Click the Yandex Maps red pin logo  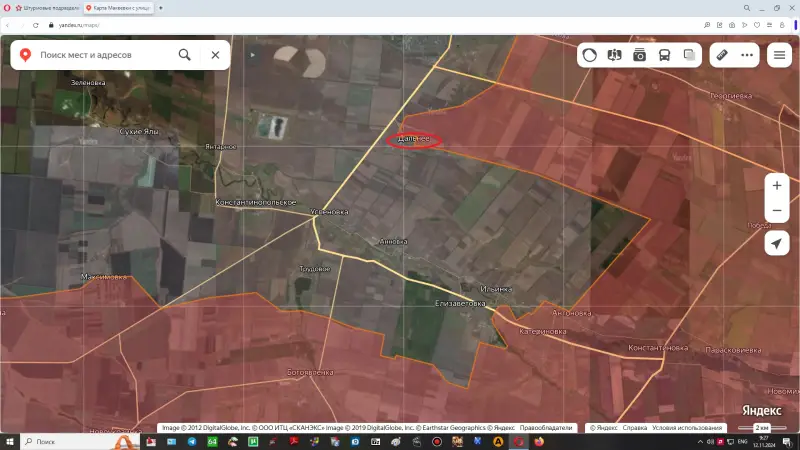coord(24,55)
